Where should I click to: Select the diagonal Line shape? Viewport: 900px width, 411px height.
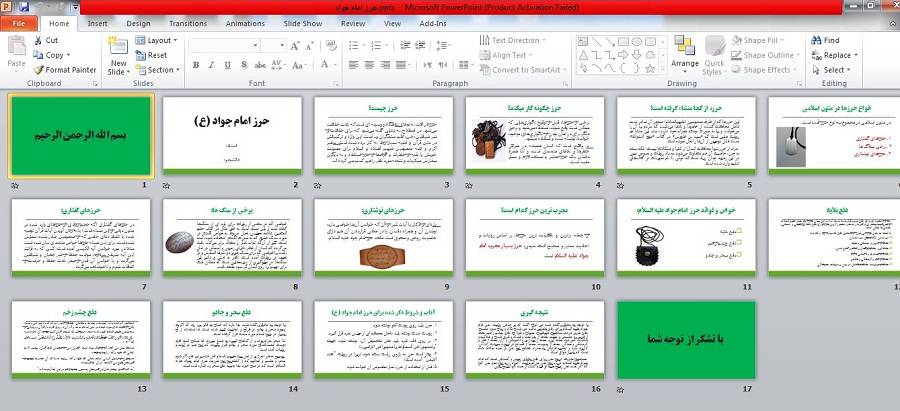coord(596,41)
